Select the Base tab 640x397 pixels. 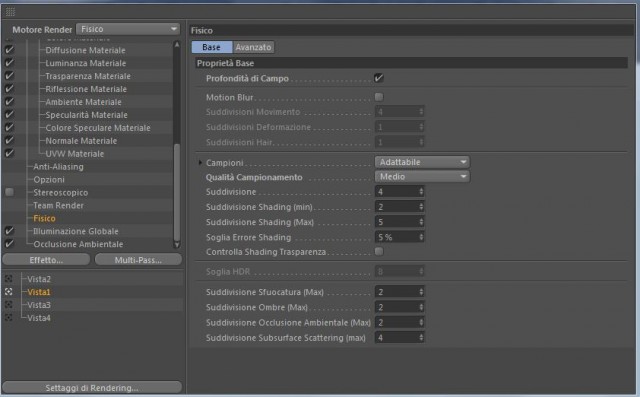pyautogui.click(x=211, y=47)
